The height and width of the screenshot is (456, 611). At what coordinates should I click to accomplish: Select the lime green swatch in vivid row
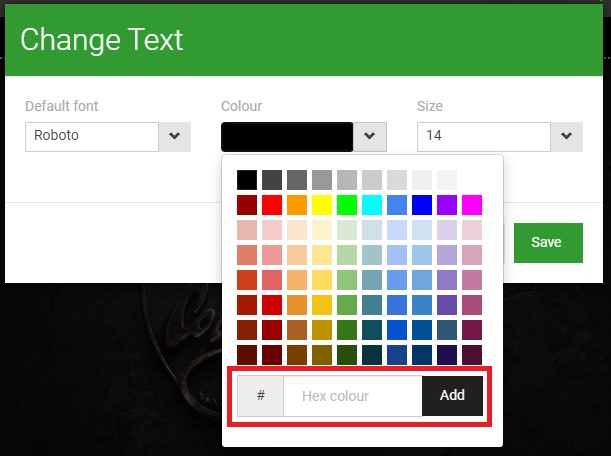tap(347, 205)
